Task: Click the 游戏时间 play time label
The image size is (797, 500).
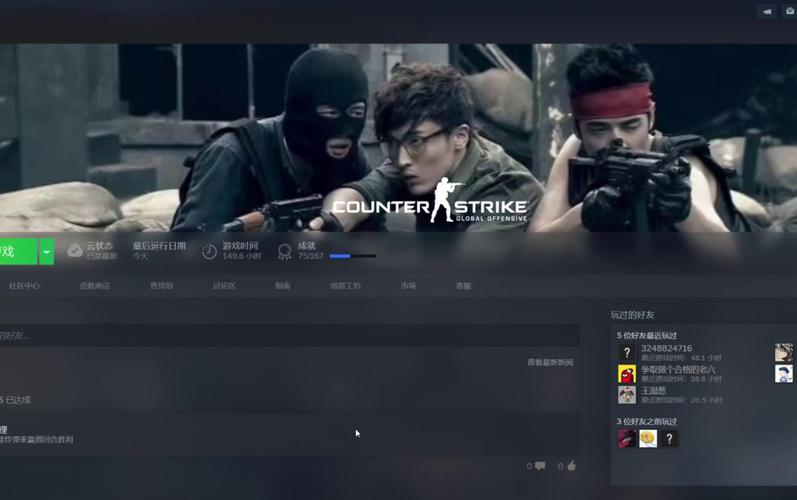Action: [x=240, y=246]
